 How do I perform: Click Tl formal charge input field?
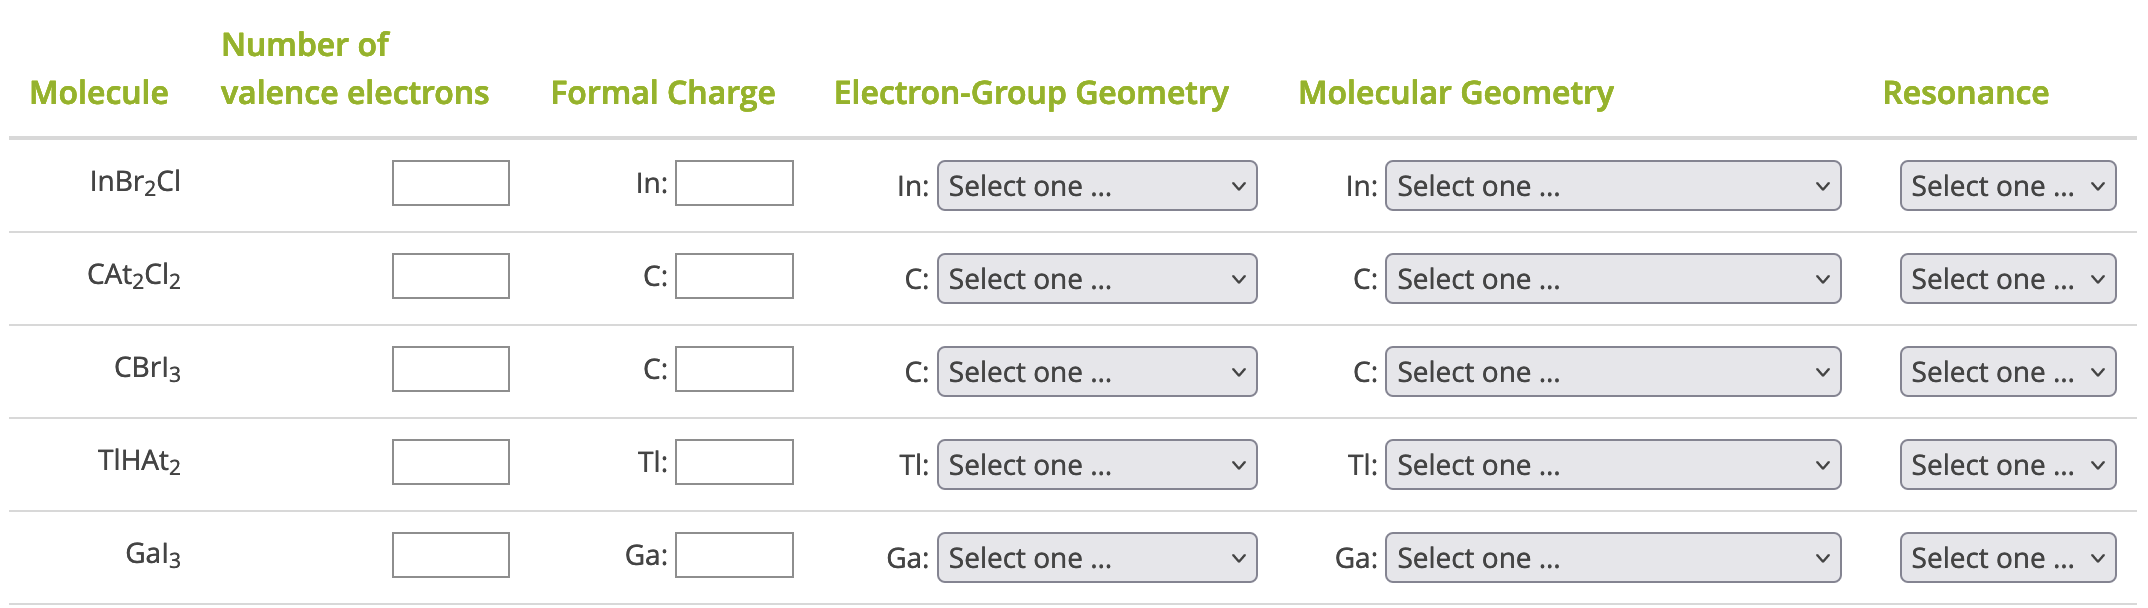(734, 462)
